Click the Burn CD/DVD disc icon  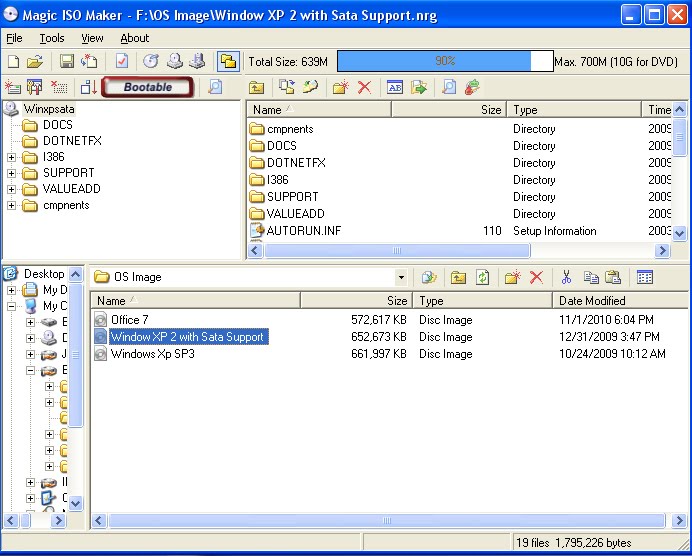coord(150,61)
